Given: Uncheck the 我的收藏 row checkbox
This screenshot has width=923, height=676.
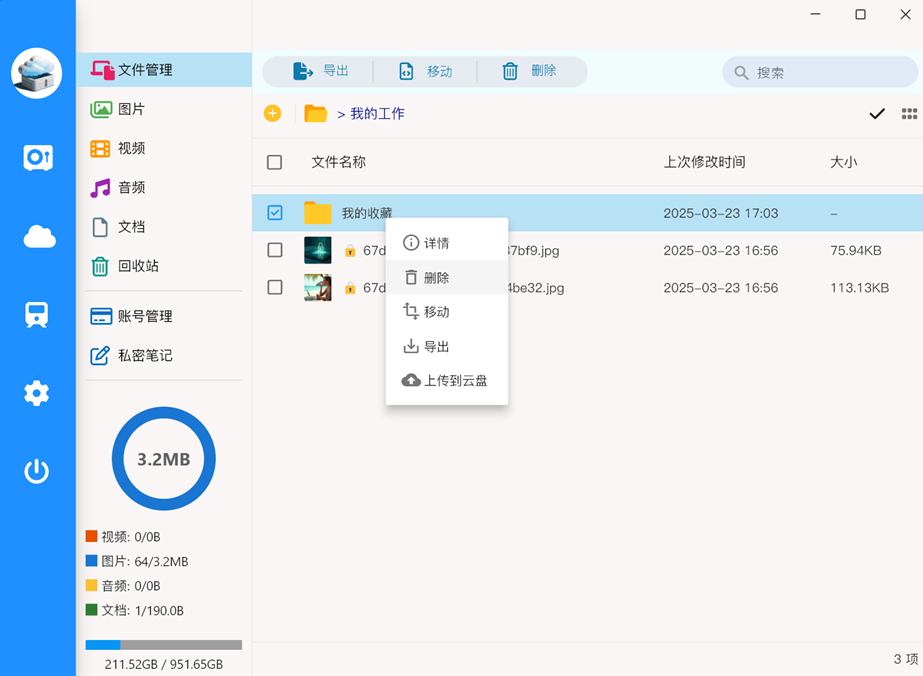Looking at the screenshot, I should click(274, 213).
